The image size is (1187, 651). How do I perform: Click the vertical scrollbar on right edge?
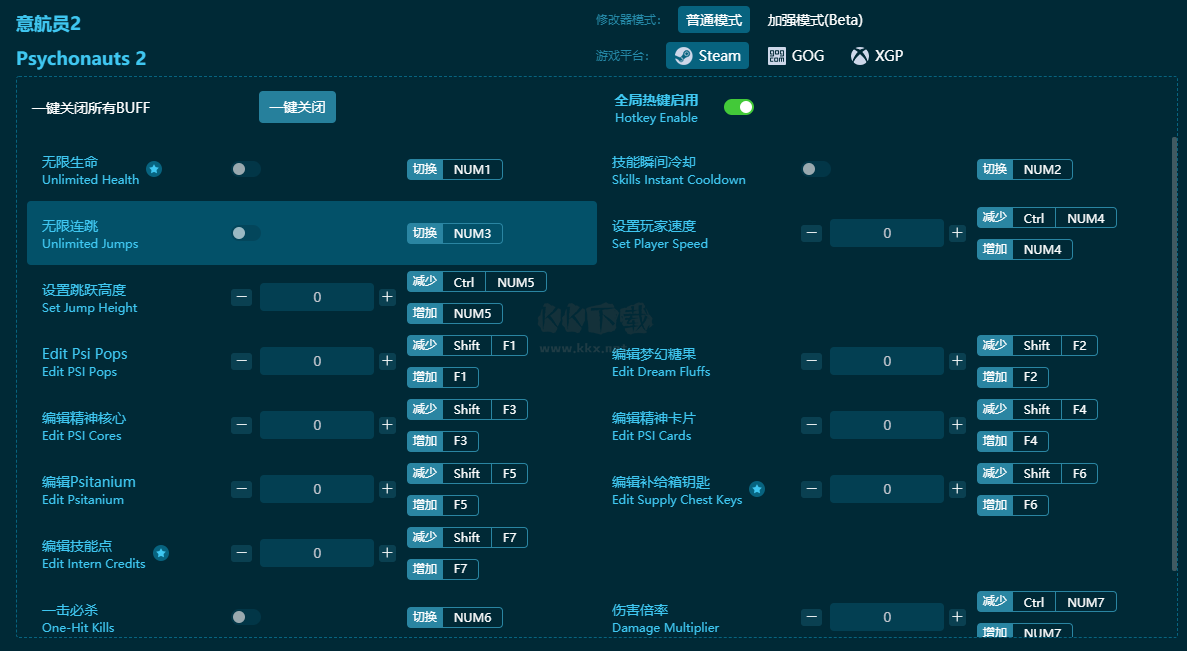click(1174, 354)
